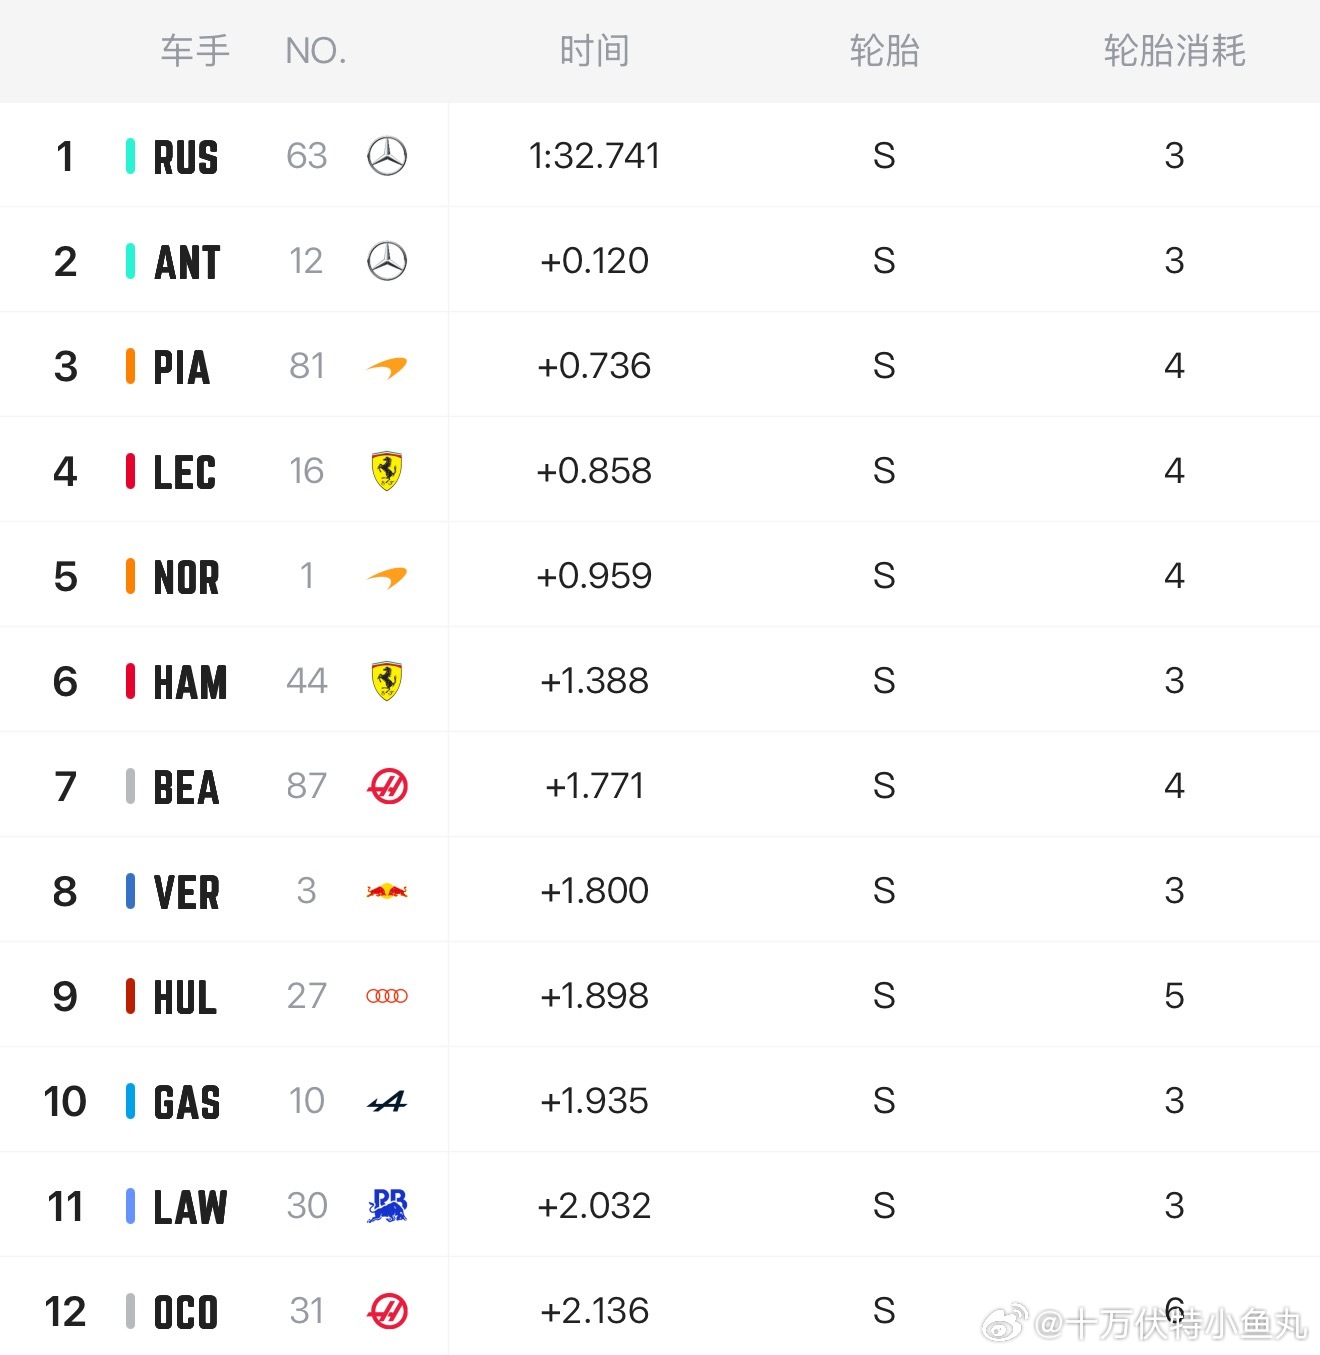Select the driver name OCO
Viewport: 1320px width, 1355px height.
186,1312
